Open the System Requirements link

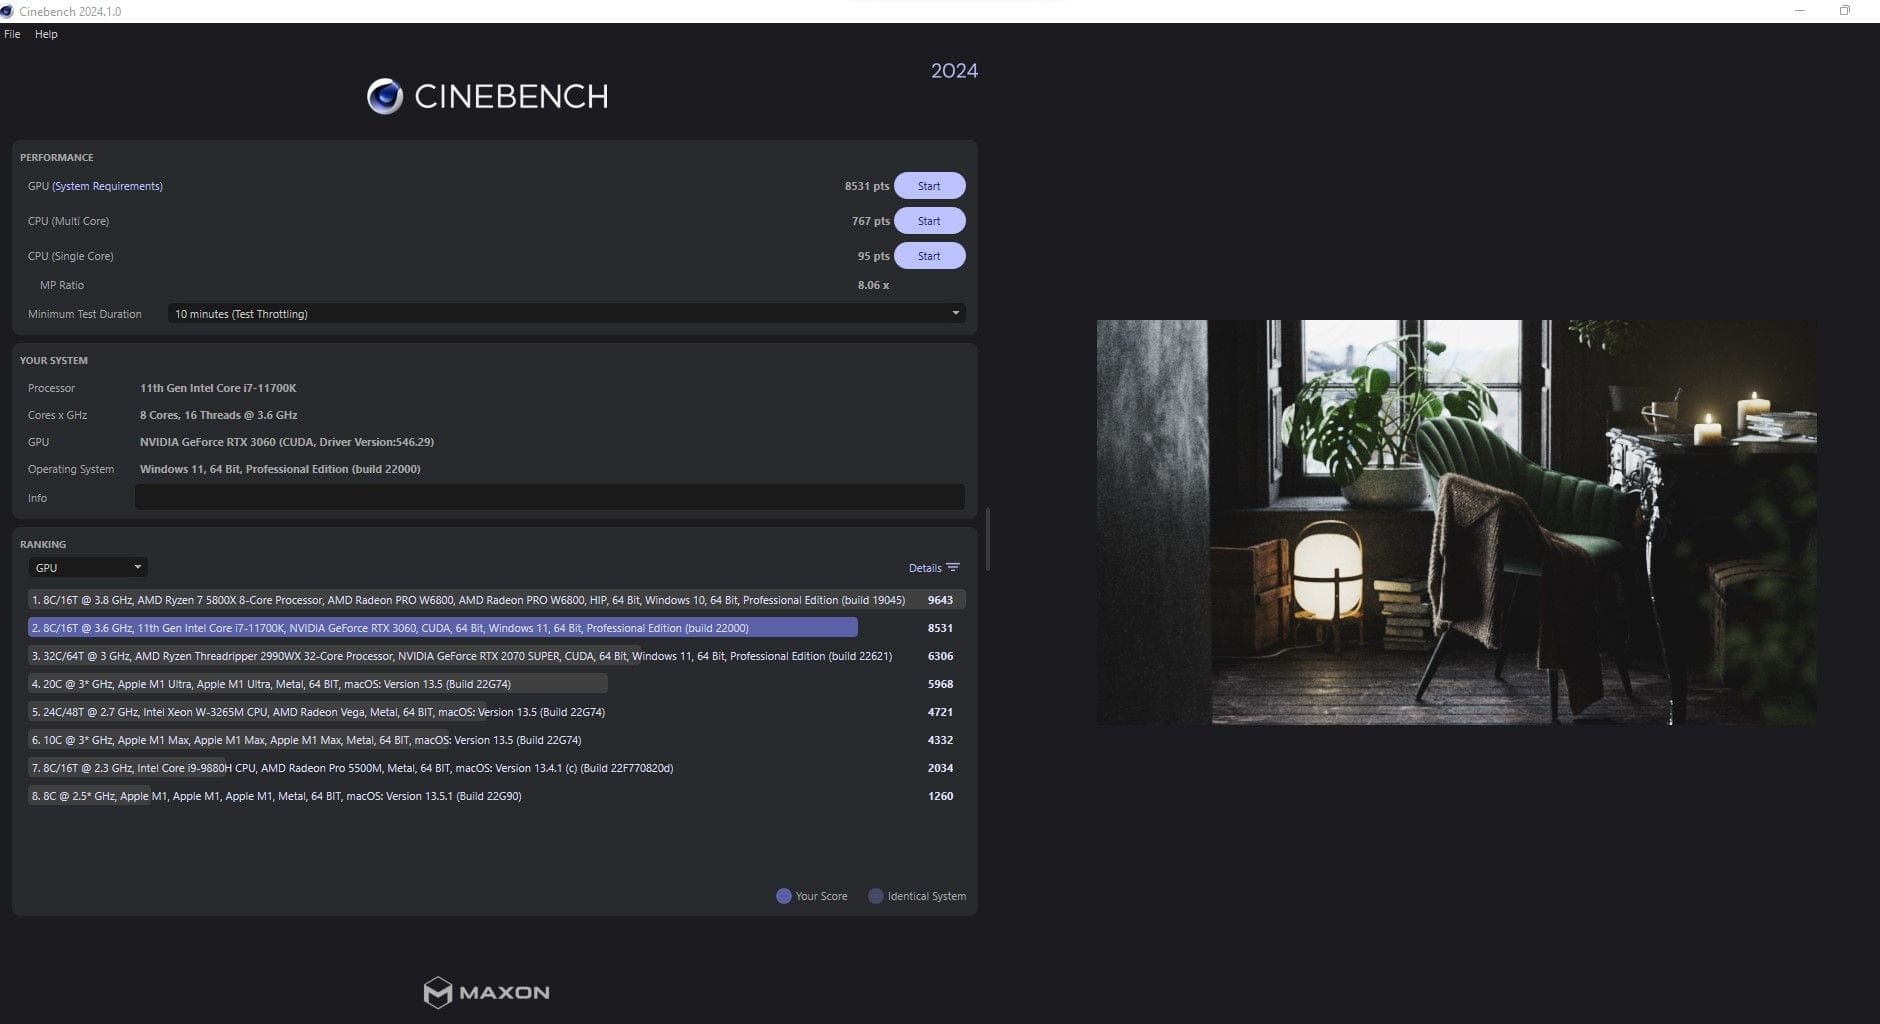point(107,186)
